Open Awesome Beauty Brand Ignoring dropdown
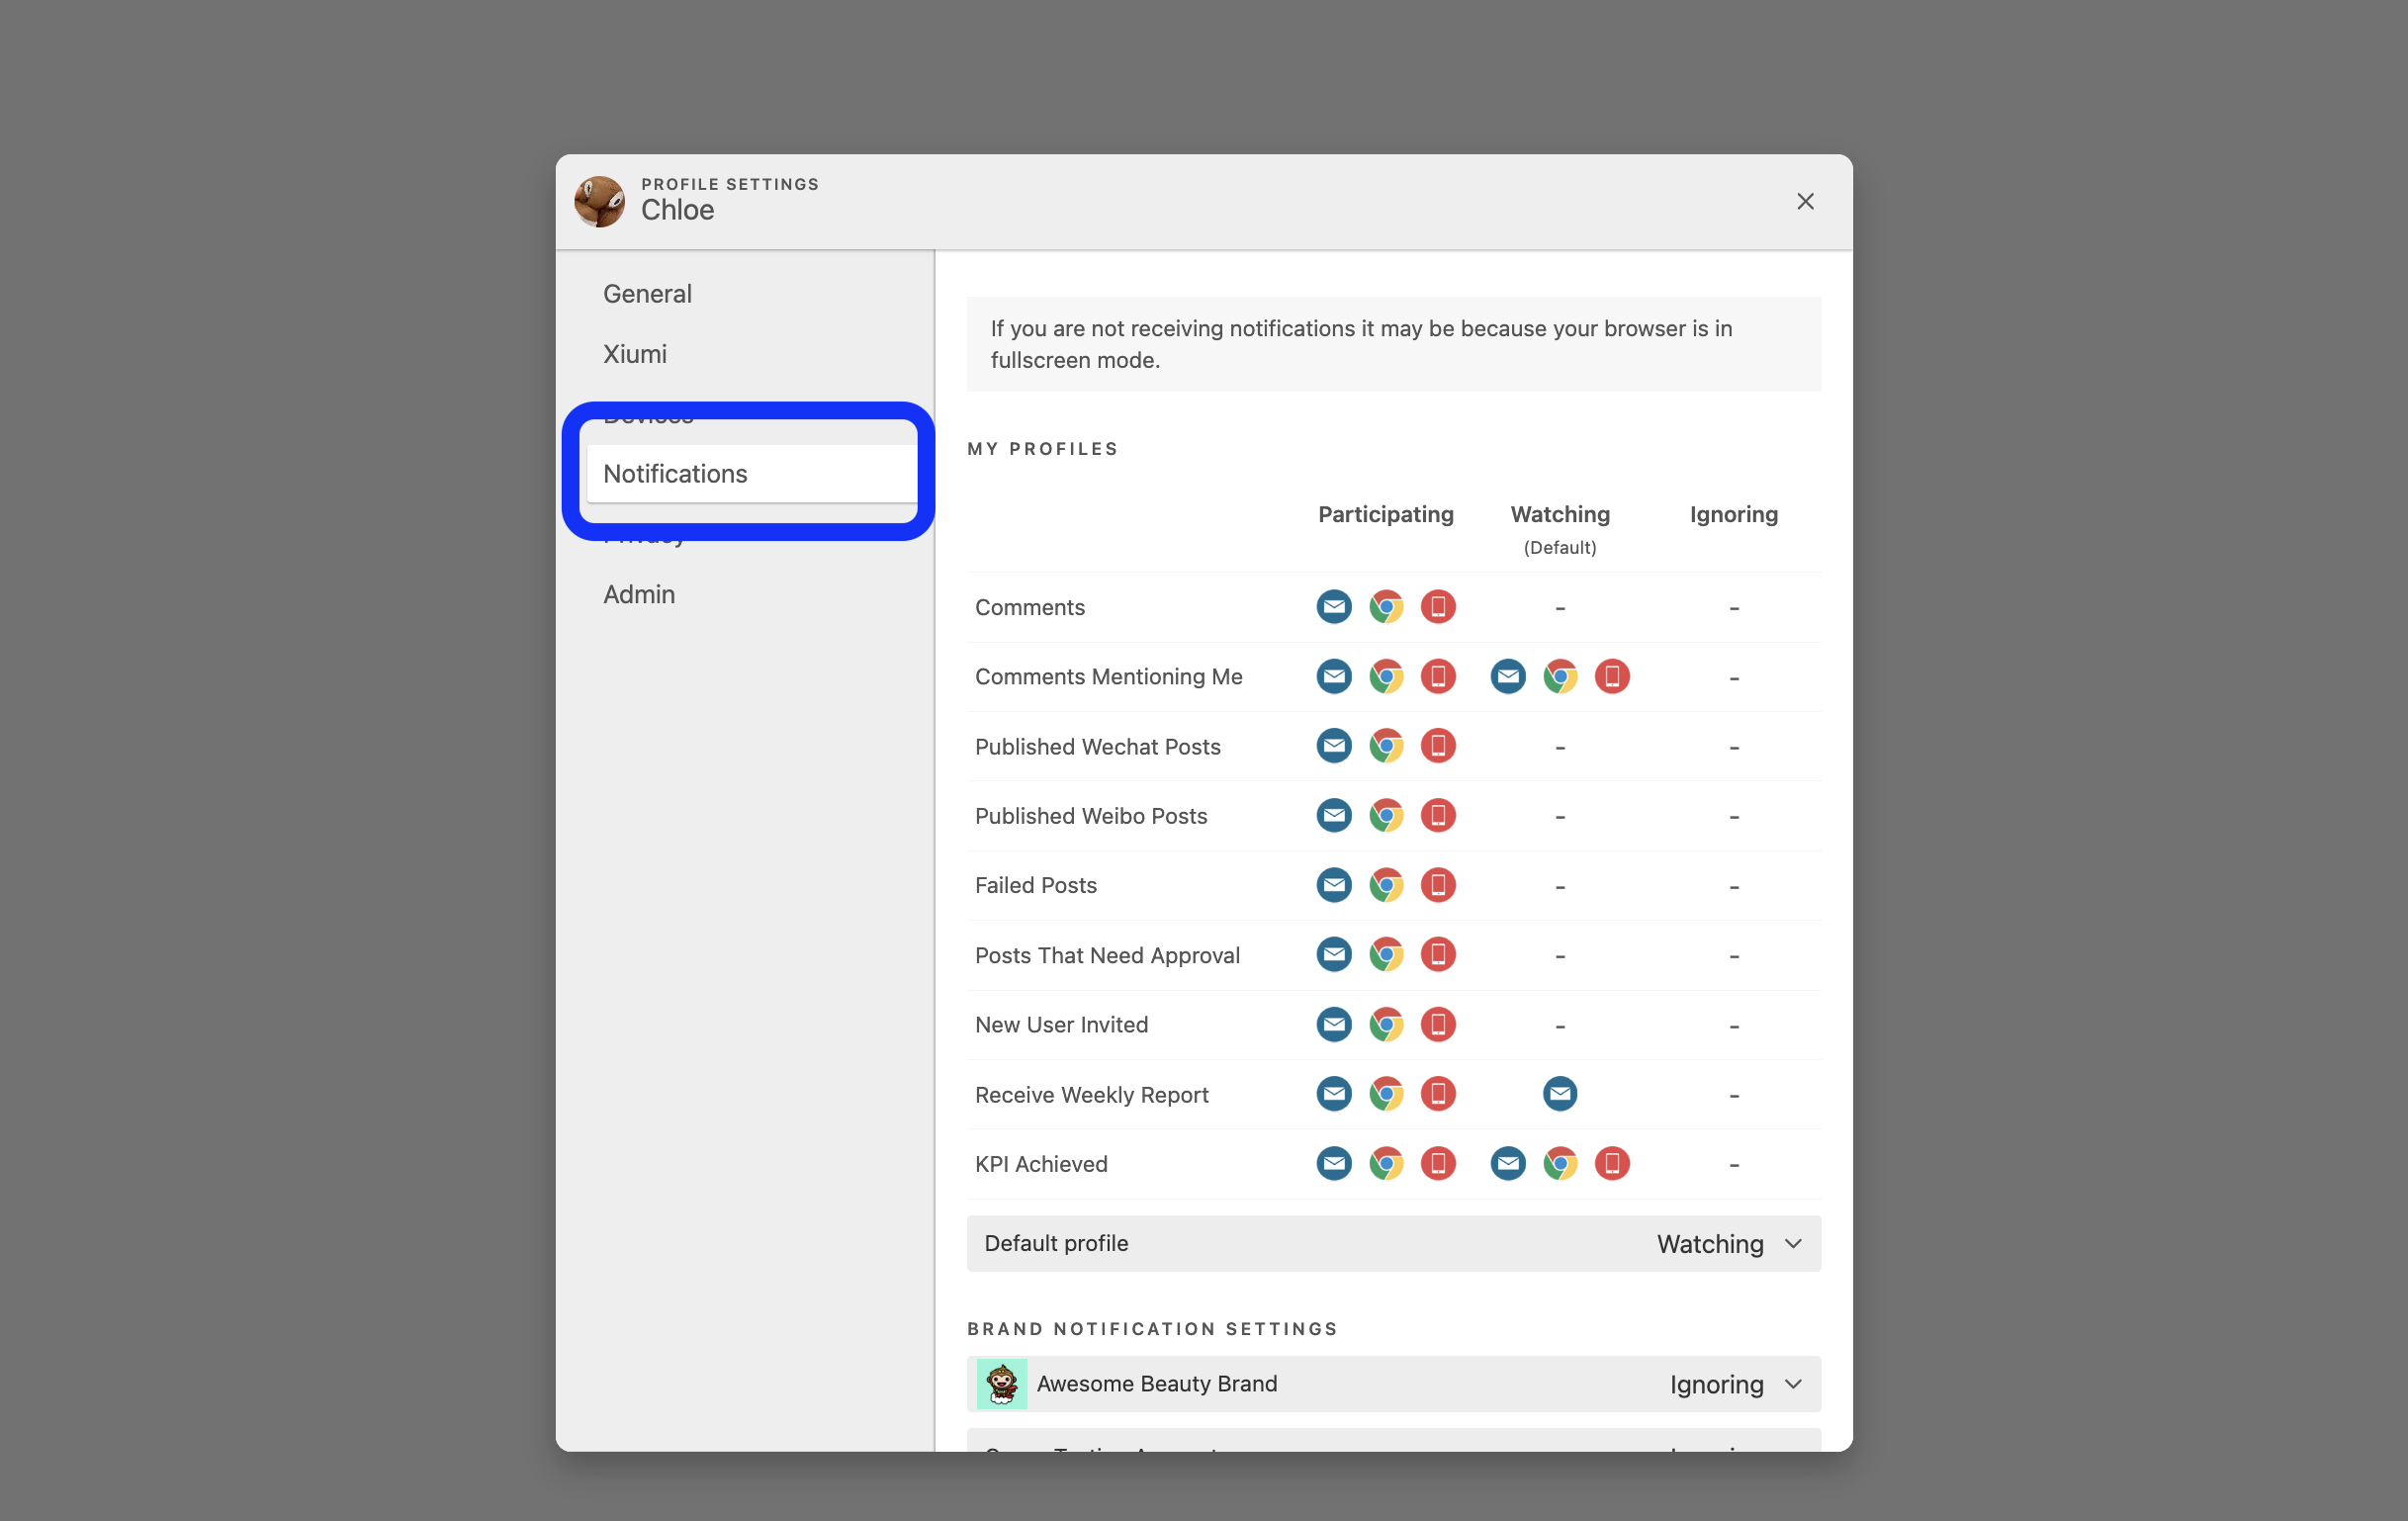Viewport: 2408px width, 1521px height. click(x=1736, y=1385)
